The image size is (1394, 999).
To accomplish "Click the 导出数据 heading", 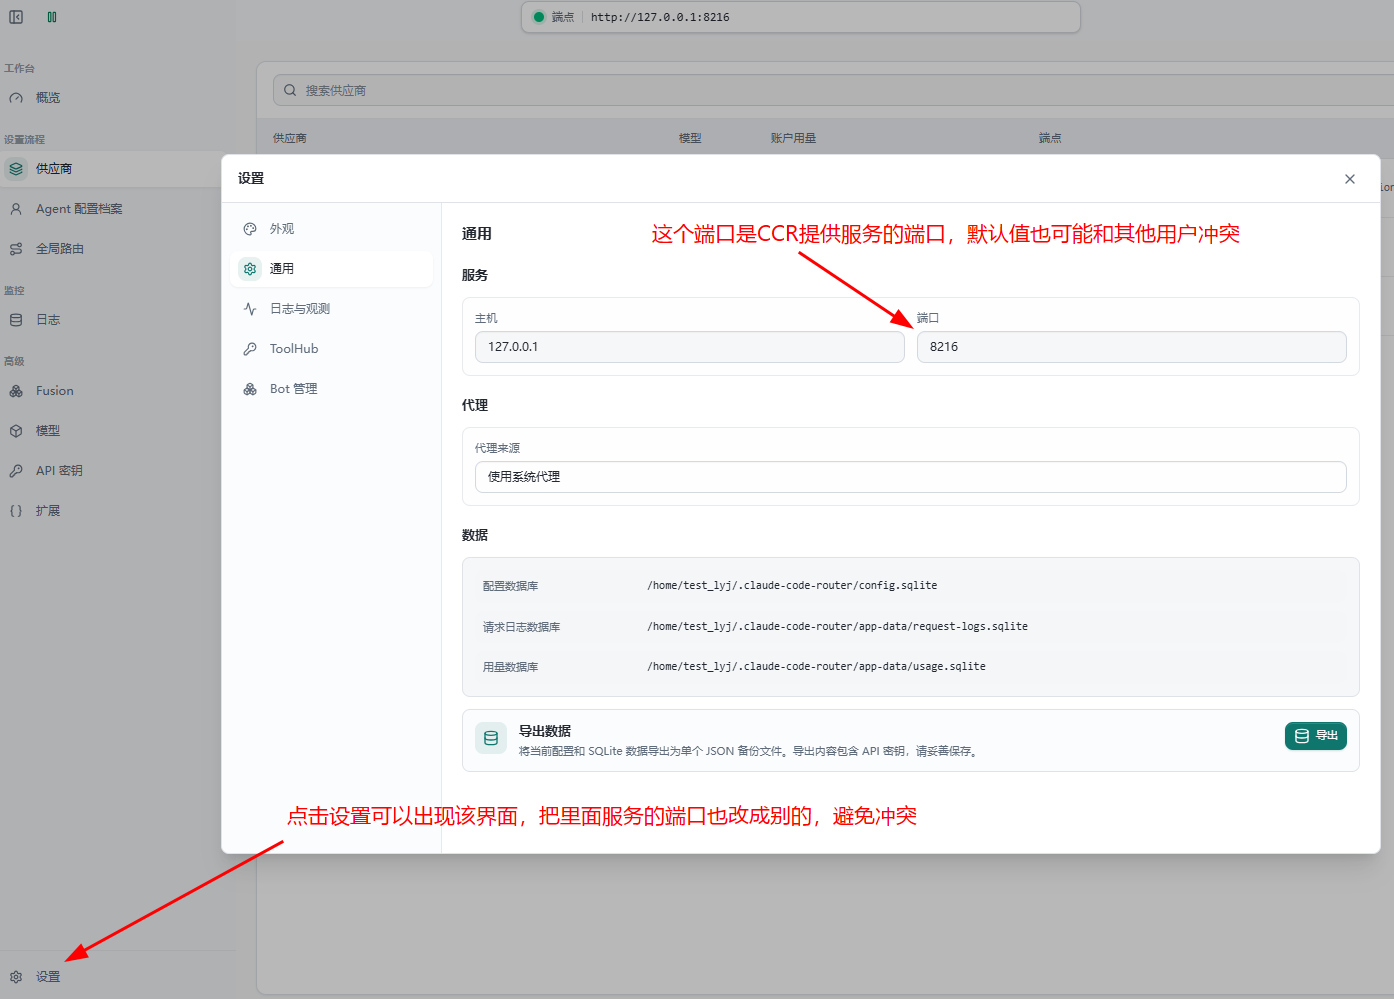I will 545,731.
